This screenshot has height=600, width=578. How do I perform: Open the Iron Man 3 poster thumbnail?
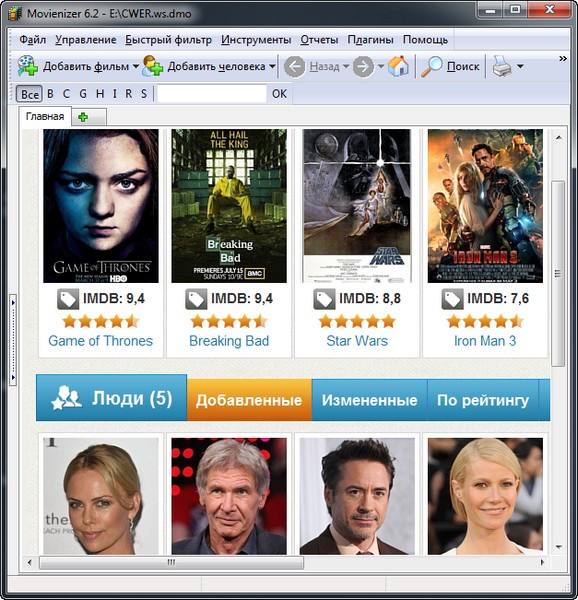click(485, 206)
